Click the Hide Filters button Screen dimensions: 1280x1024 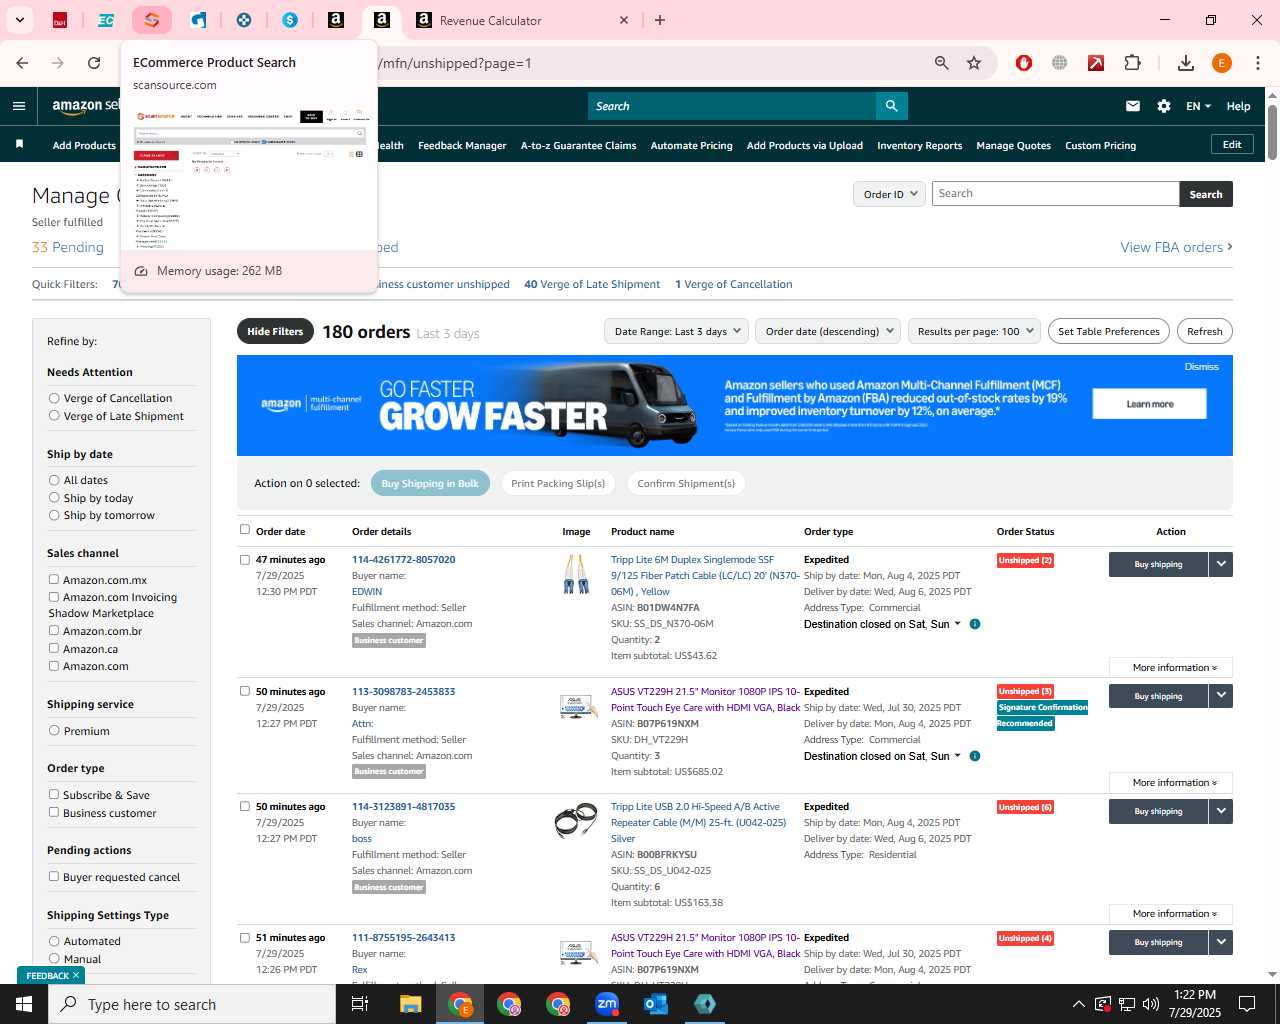[275, 331]
